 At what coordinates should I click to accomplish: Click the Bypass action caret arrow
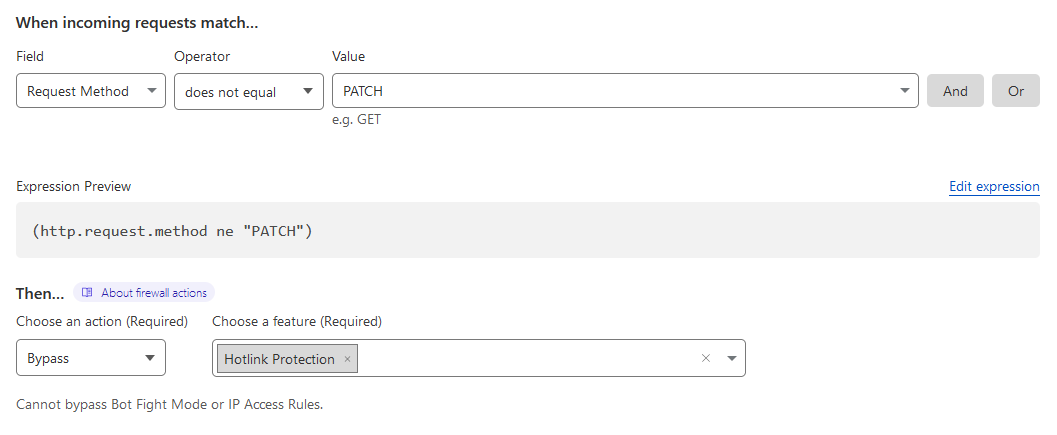[150, 358]
